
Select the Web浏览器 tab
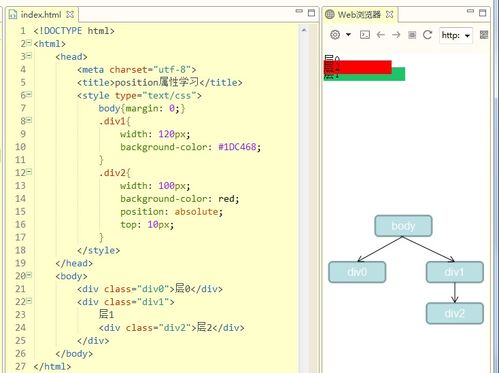(x=359, y=15)
